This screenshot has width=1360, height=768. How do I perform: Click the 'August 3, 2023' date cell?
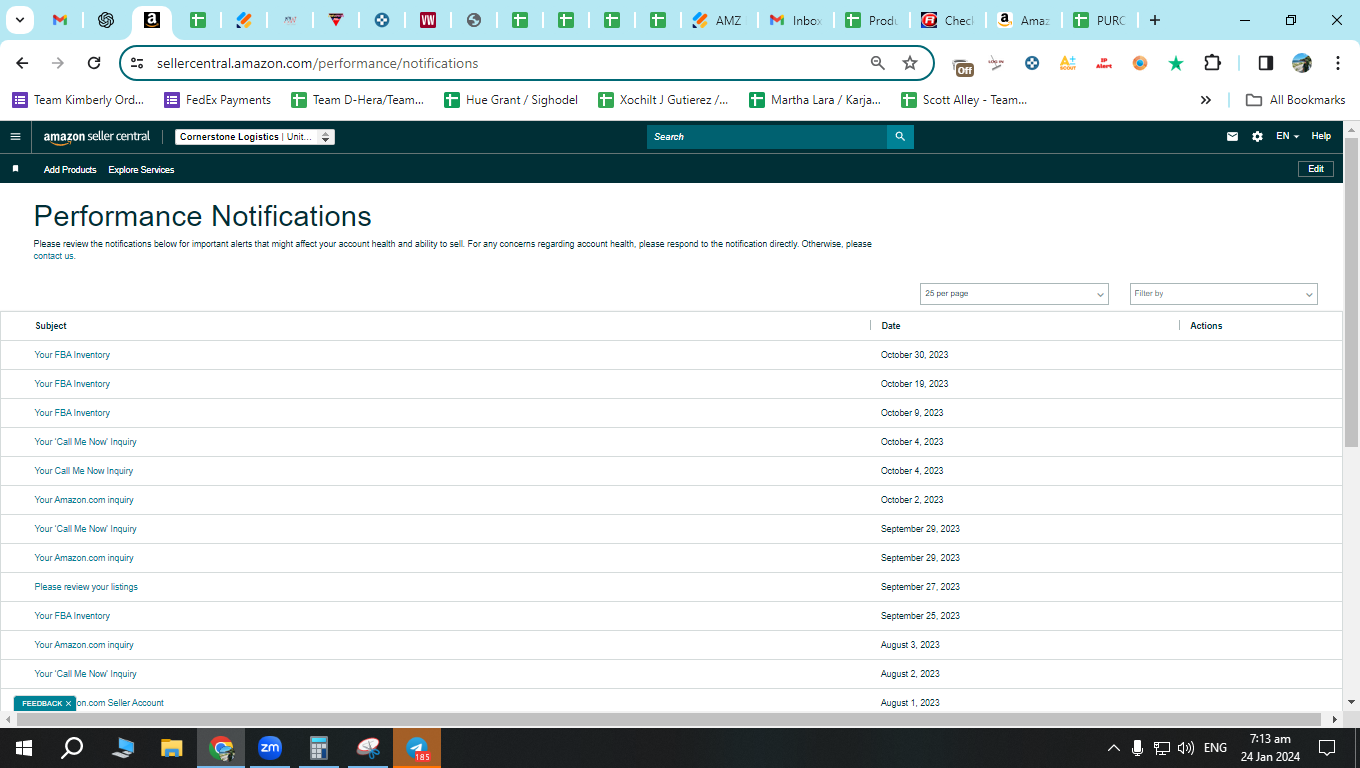[x=910, y=645]
